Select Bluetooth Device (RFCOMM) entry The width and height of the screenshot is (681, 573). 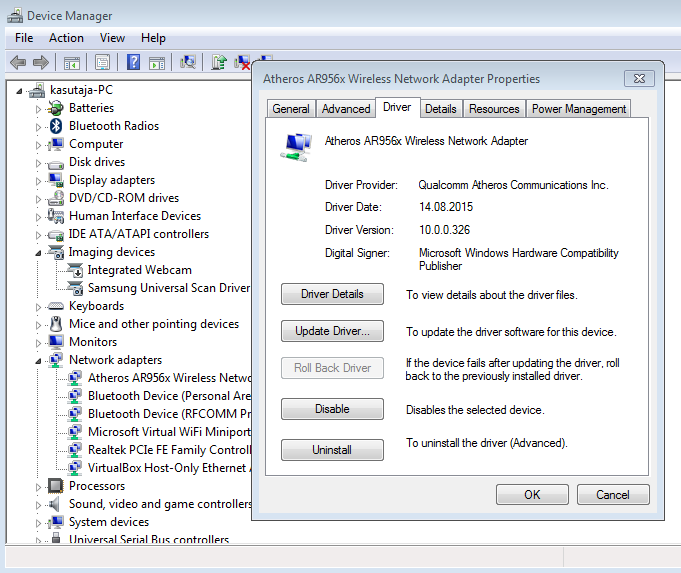[x=169, y=414]
